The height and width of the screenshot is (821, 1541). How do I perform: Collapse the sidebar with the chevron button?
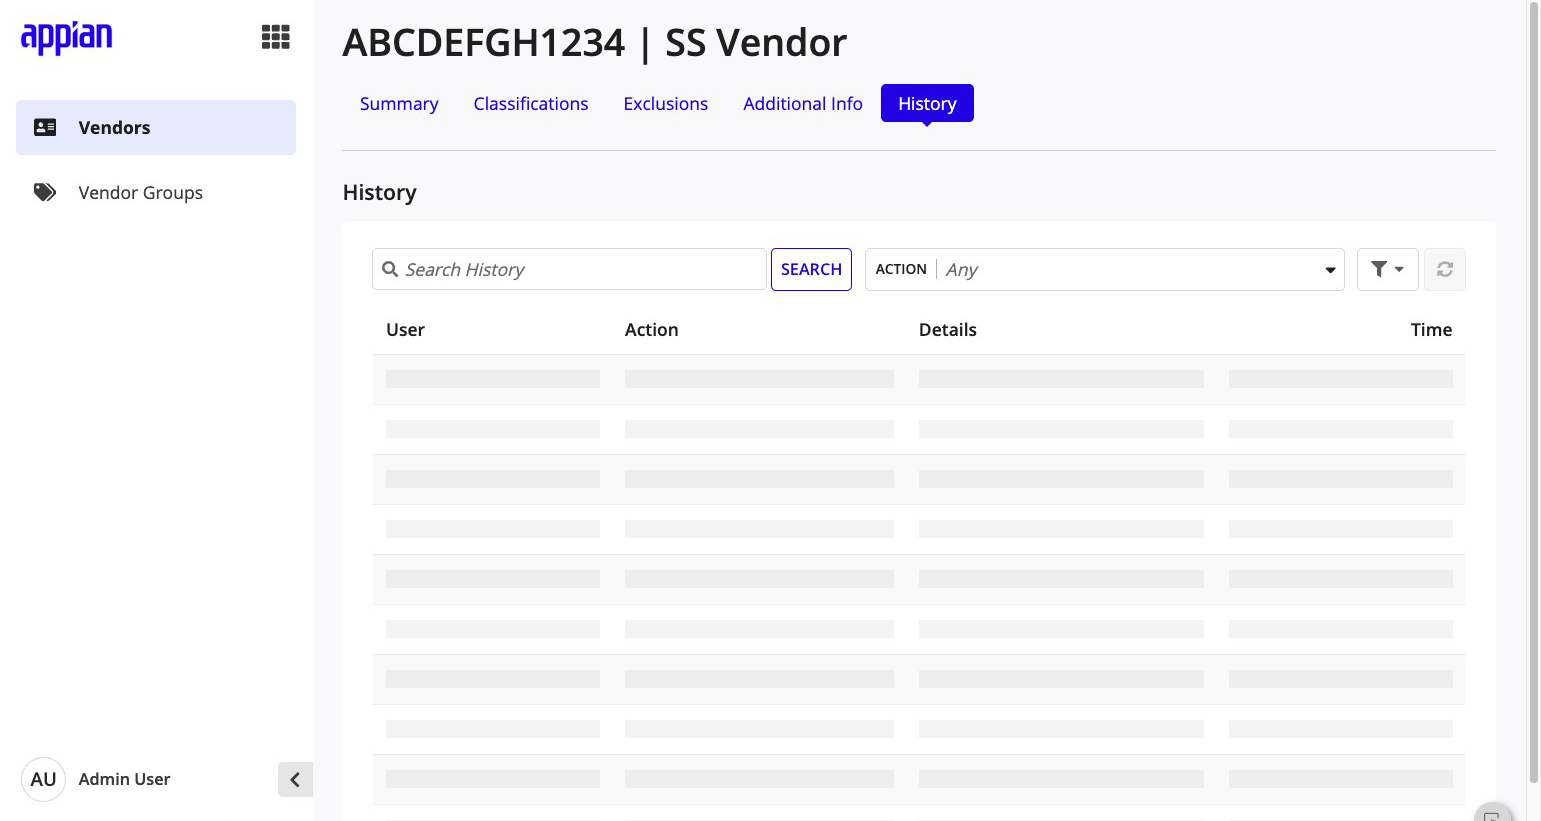click(295, 779)
